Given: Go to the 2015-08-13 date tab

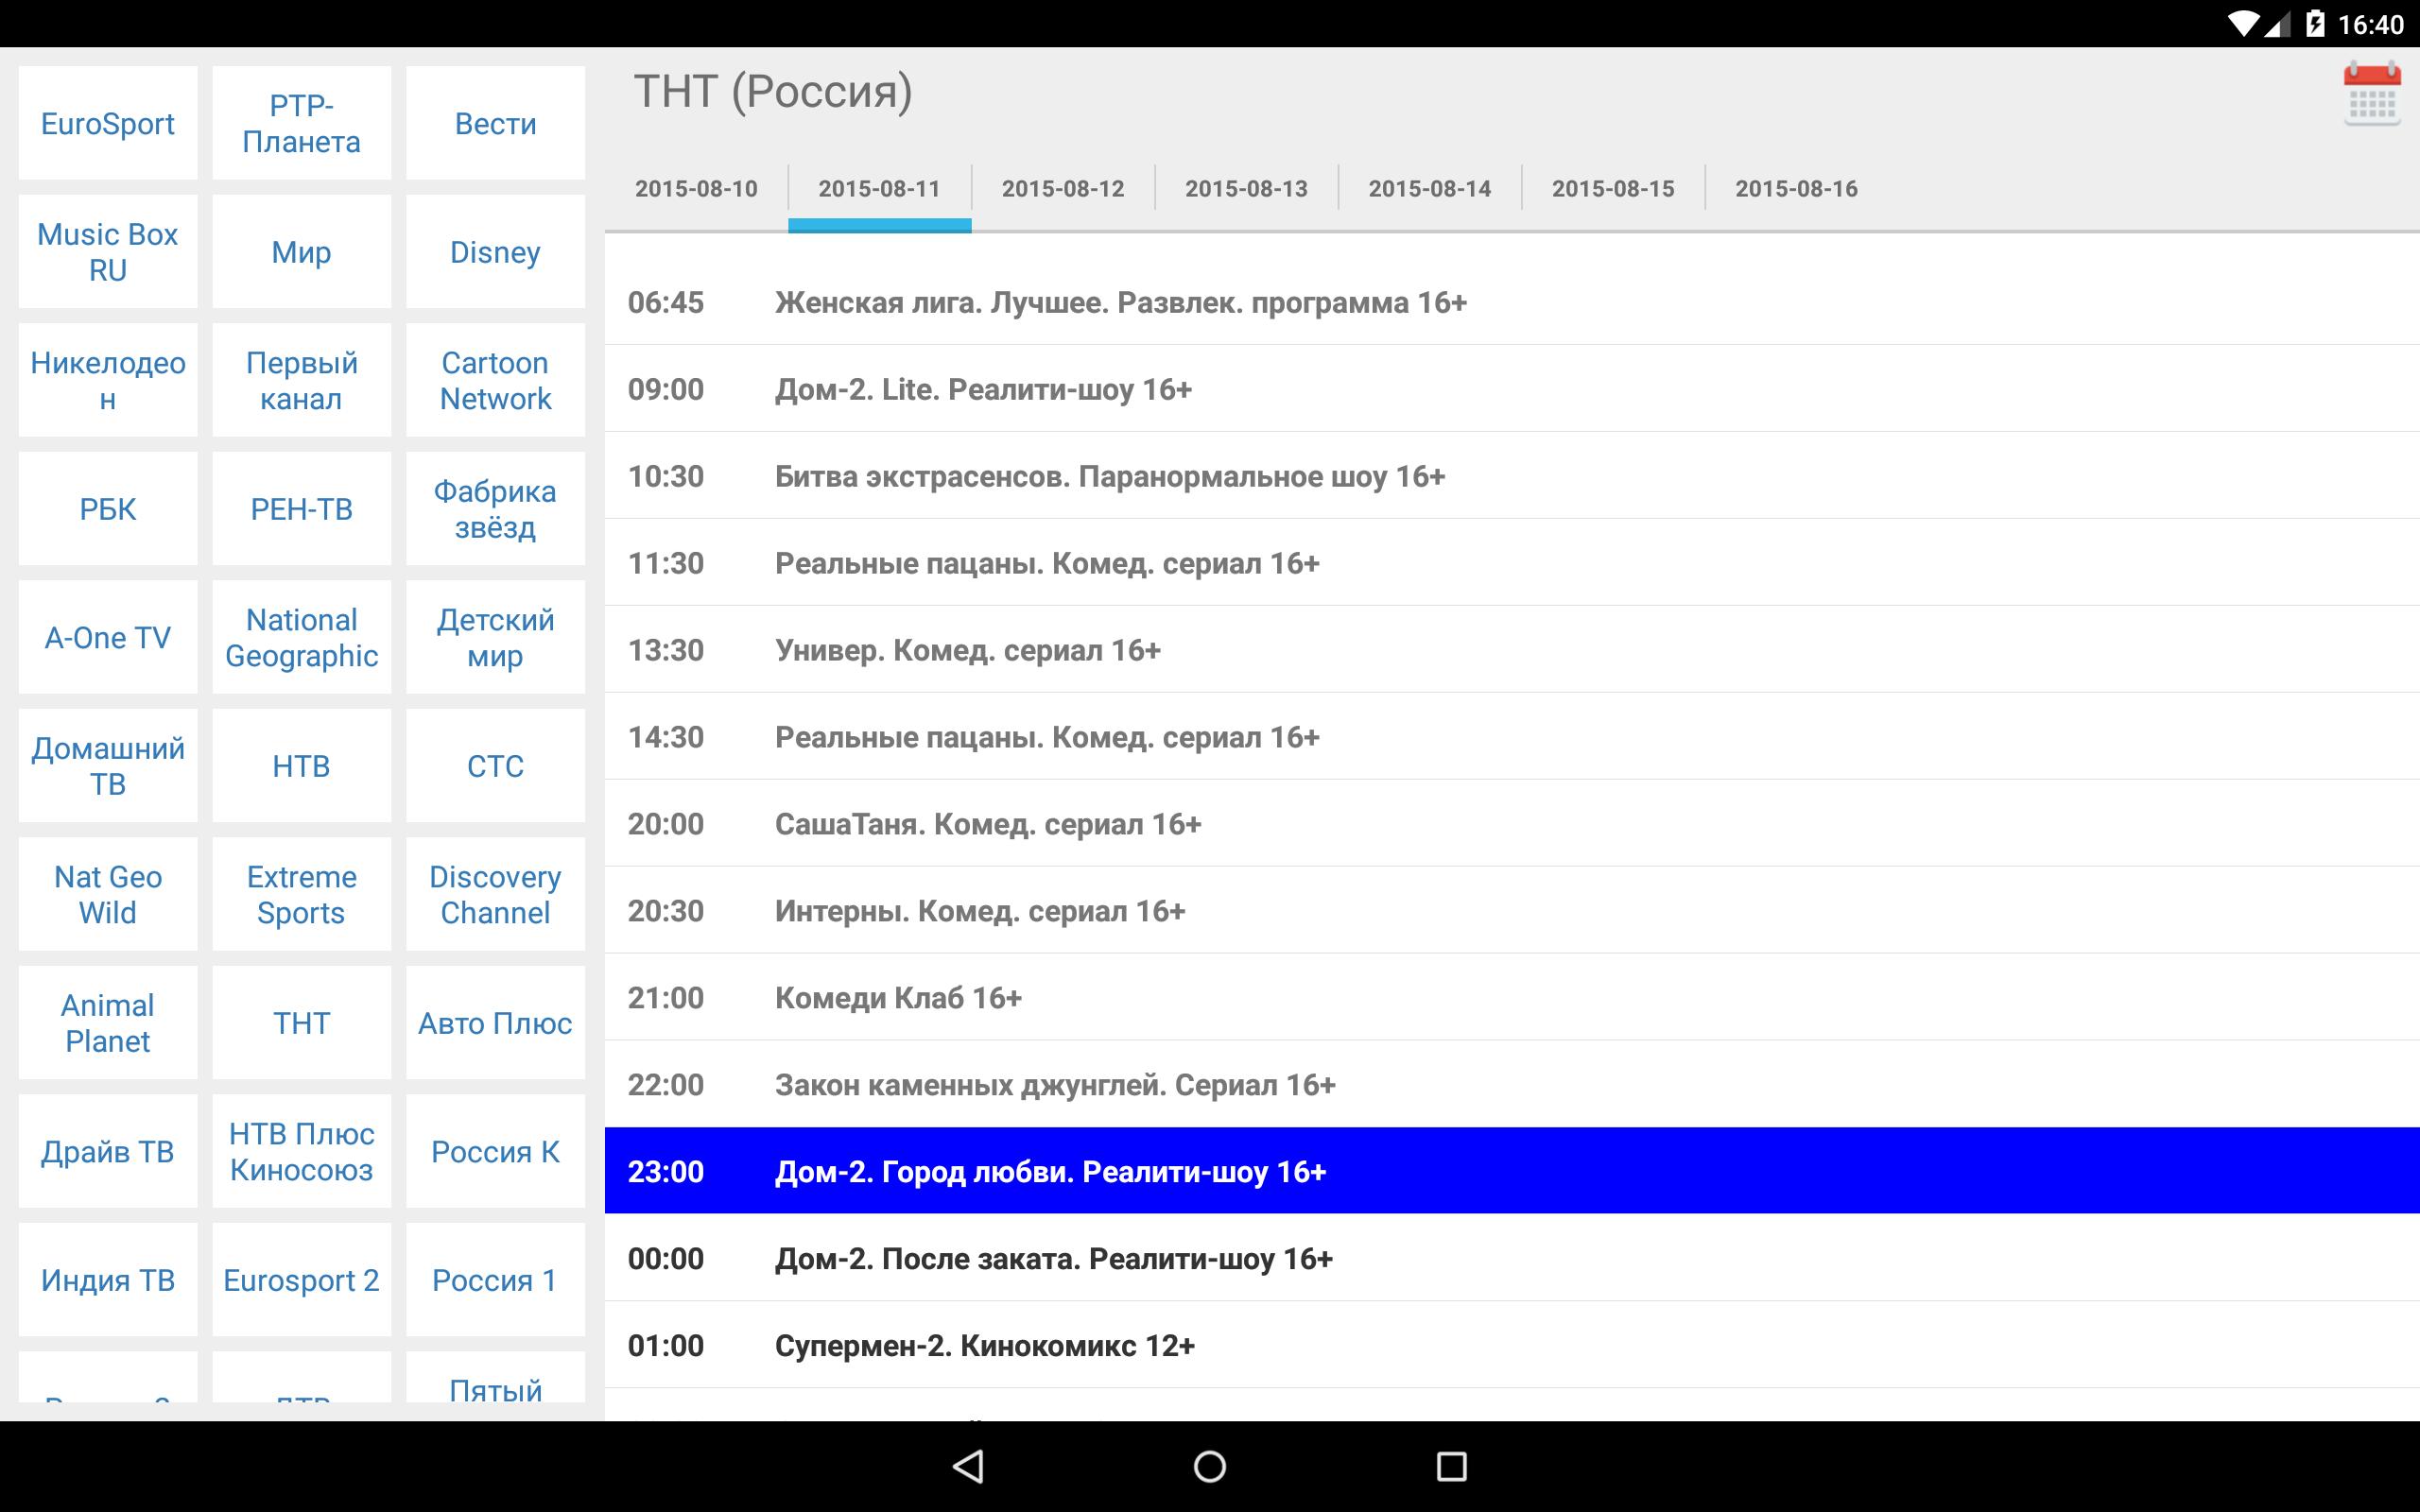Looking at the screenshot, I should (1246, 188).
